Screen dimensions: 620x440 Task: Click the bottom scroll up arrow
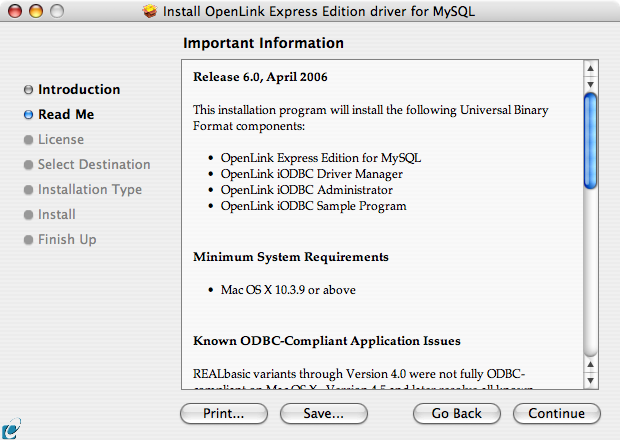click(x=590, y=364)
